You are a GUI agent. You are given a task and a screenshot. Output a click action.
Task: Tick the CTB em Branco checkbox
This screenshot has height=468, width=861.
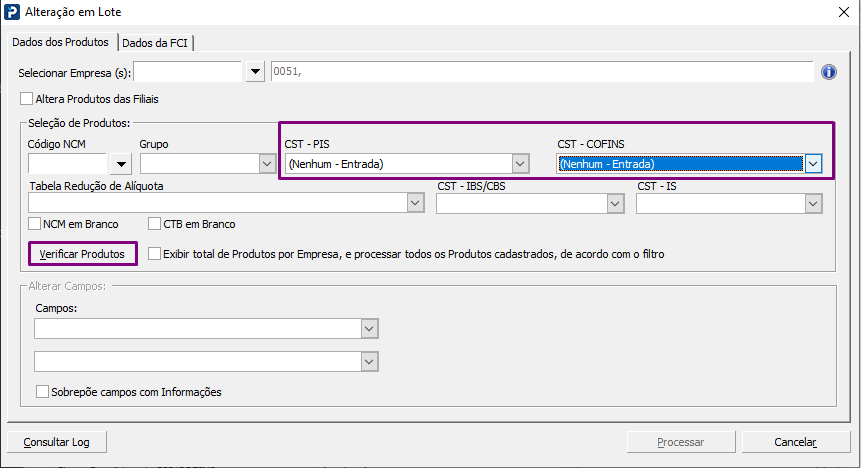coord(155,224)
